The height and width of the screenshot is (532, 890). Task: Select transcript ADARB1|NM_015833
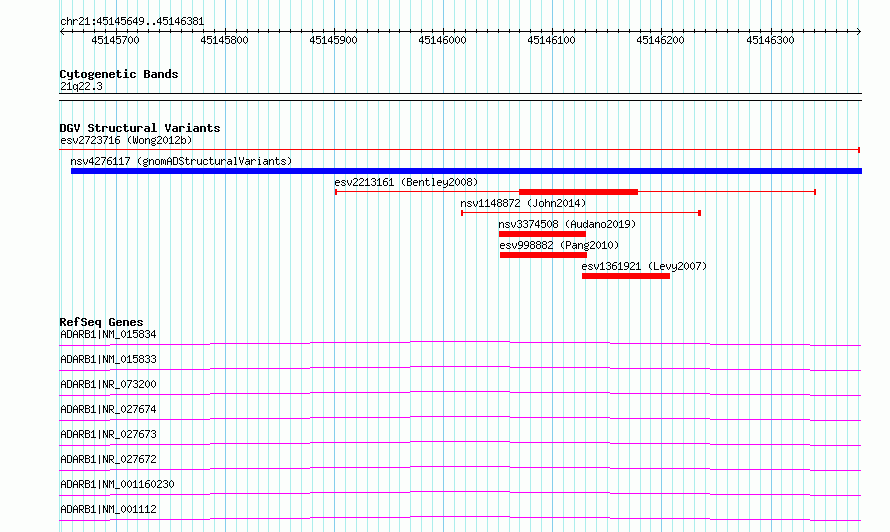pyautogui.click(x=108, y=359)
